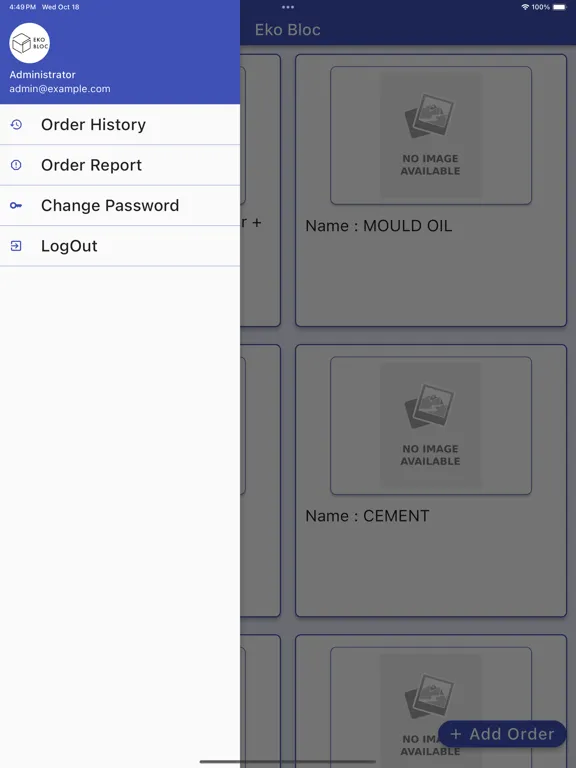576x768 pixels.
Task: Open Order History from the drawer
Action: (120, 124)
